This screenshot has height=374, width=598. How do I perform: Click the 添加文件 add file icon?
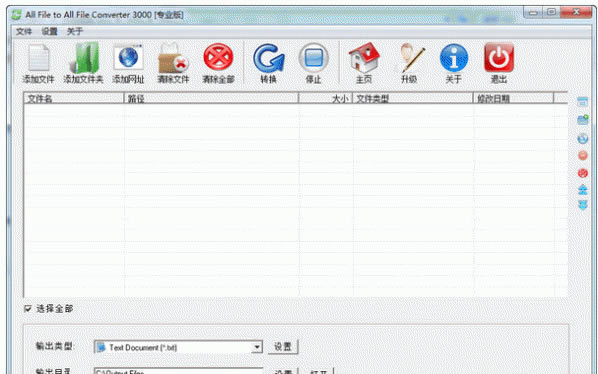38,58
